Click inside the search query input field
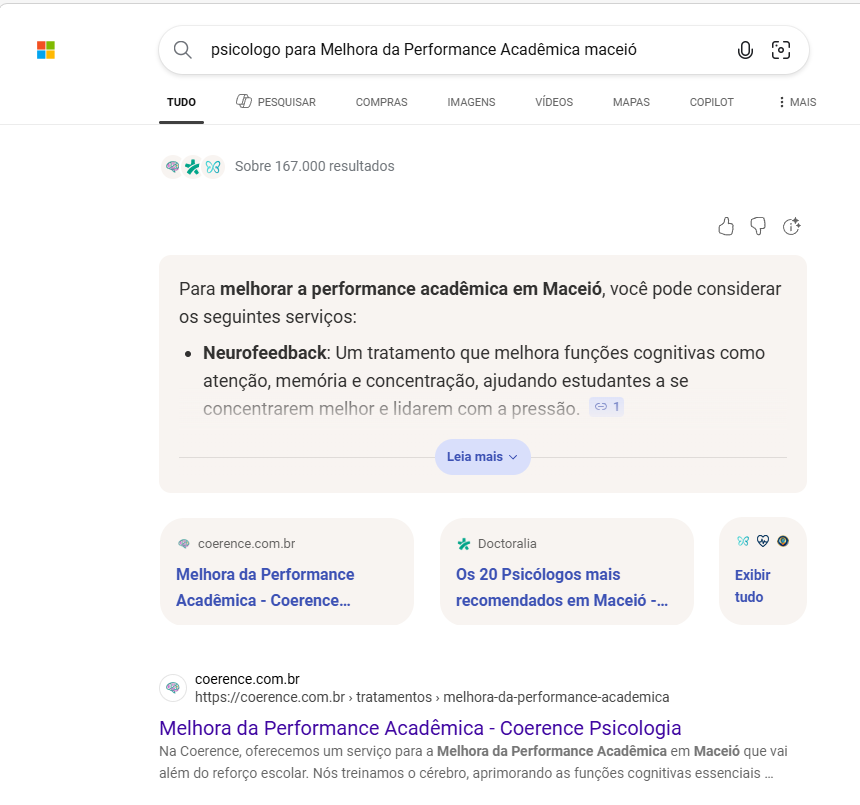Viewport: 860px width, 805px height. [x=423, y=50]
